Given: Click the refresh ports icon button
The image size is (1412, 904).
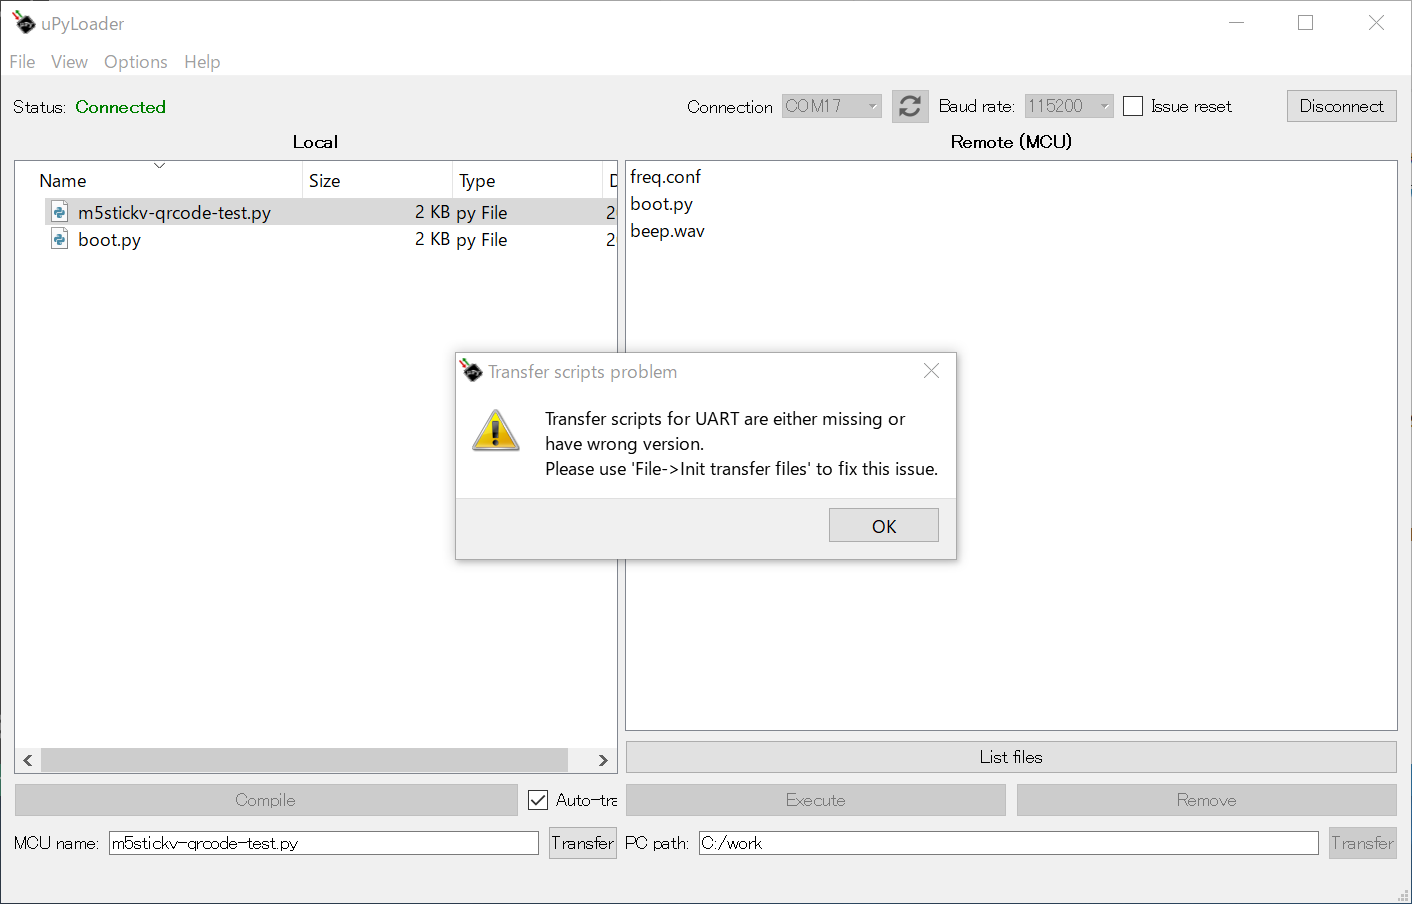Looking at the screenshot, I should 909,106.
